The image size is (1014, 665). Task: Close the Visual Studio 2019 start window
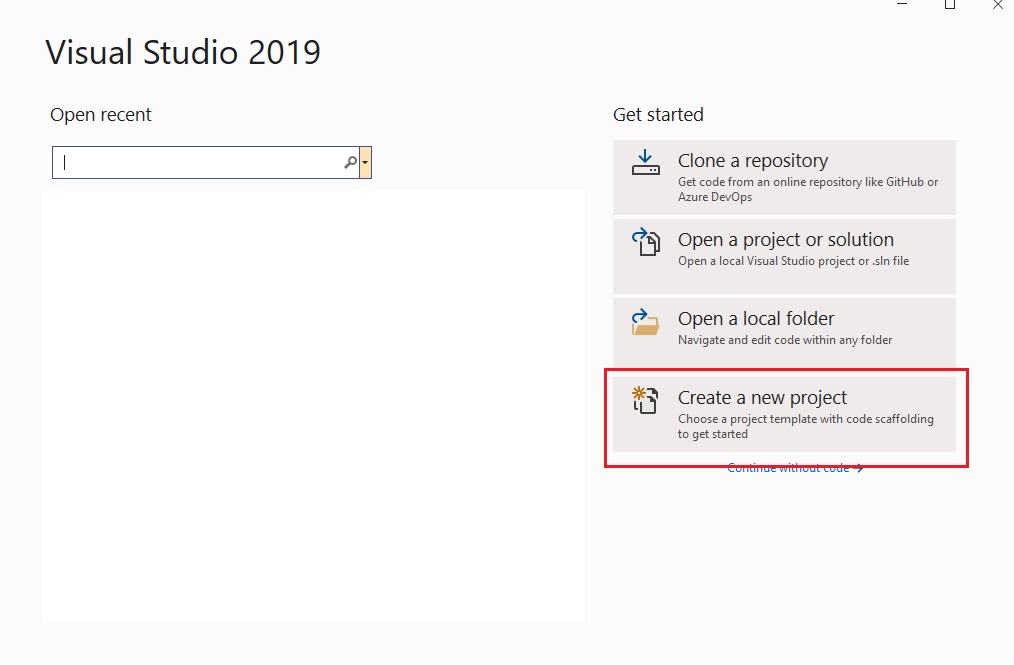click(998, 5)
